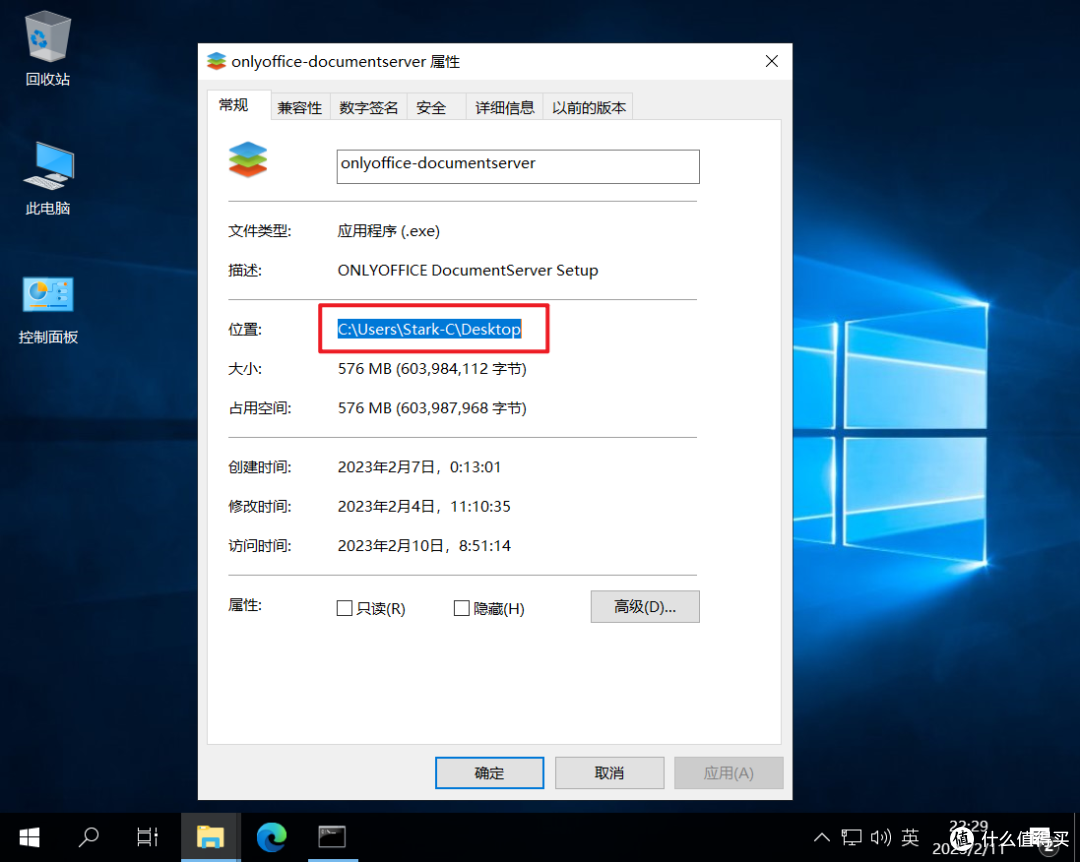Click the Apply (应用) button

728,772
